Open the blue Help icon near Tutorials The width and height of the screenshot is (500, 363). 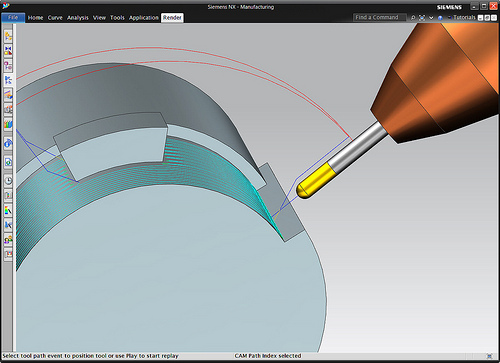point(440,18)
